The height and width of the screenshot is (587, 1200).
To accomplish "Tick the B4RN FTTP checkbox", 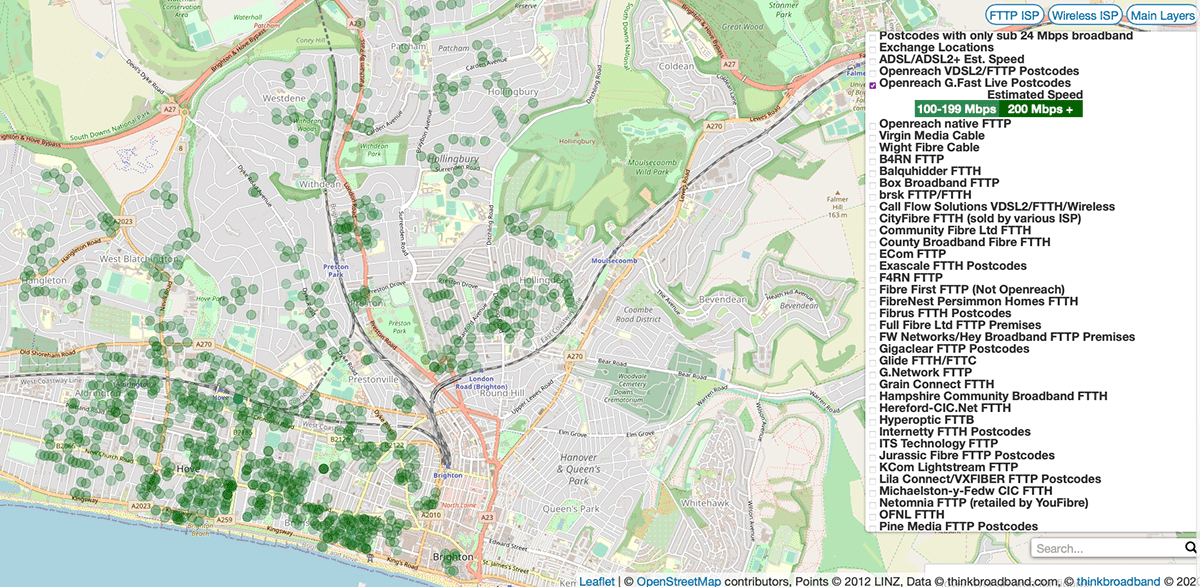I will click(x=873, y=160).
